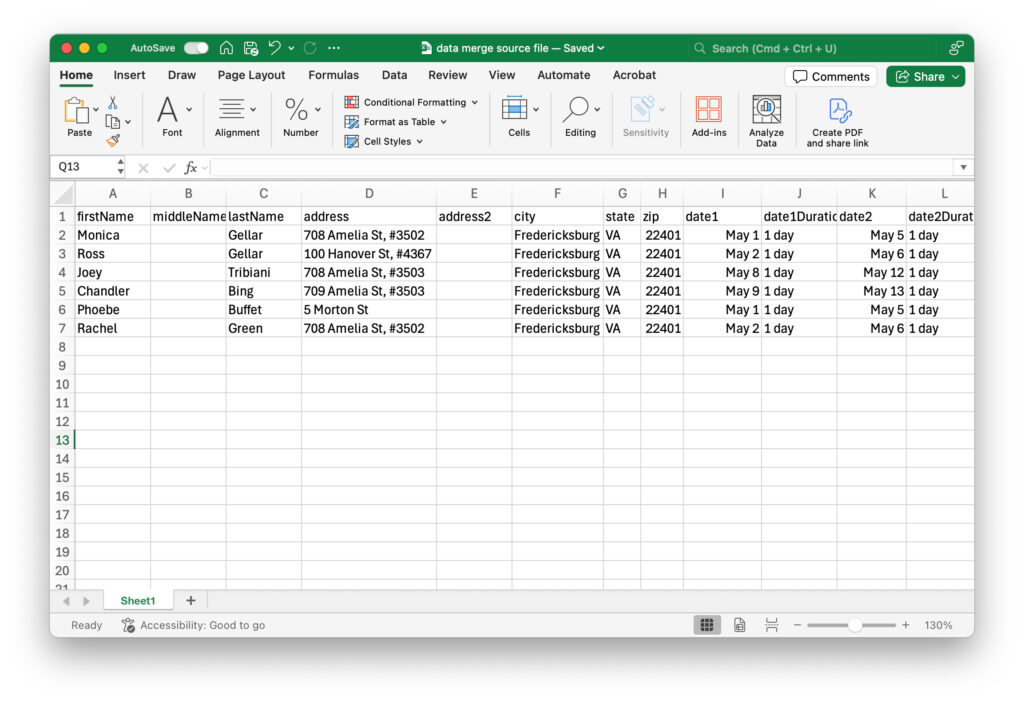Open the Data ribbon tab

click(x=394, y=75)
